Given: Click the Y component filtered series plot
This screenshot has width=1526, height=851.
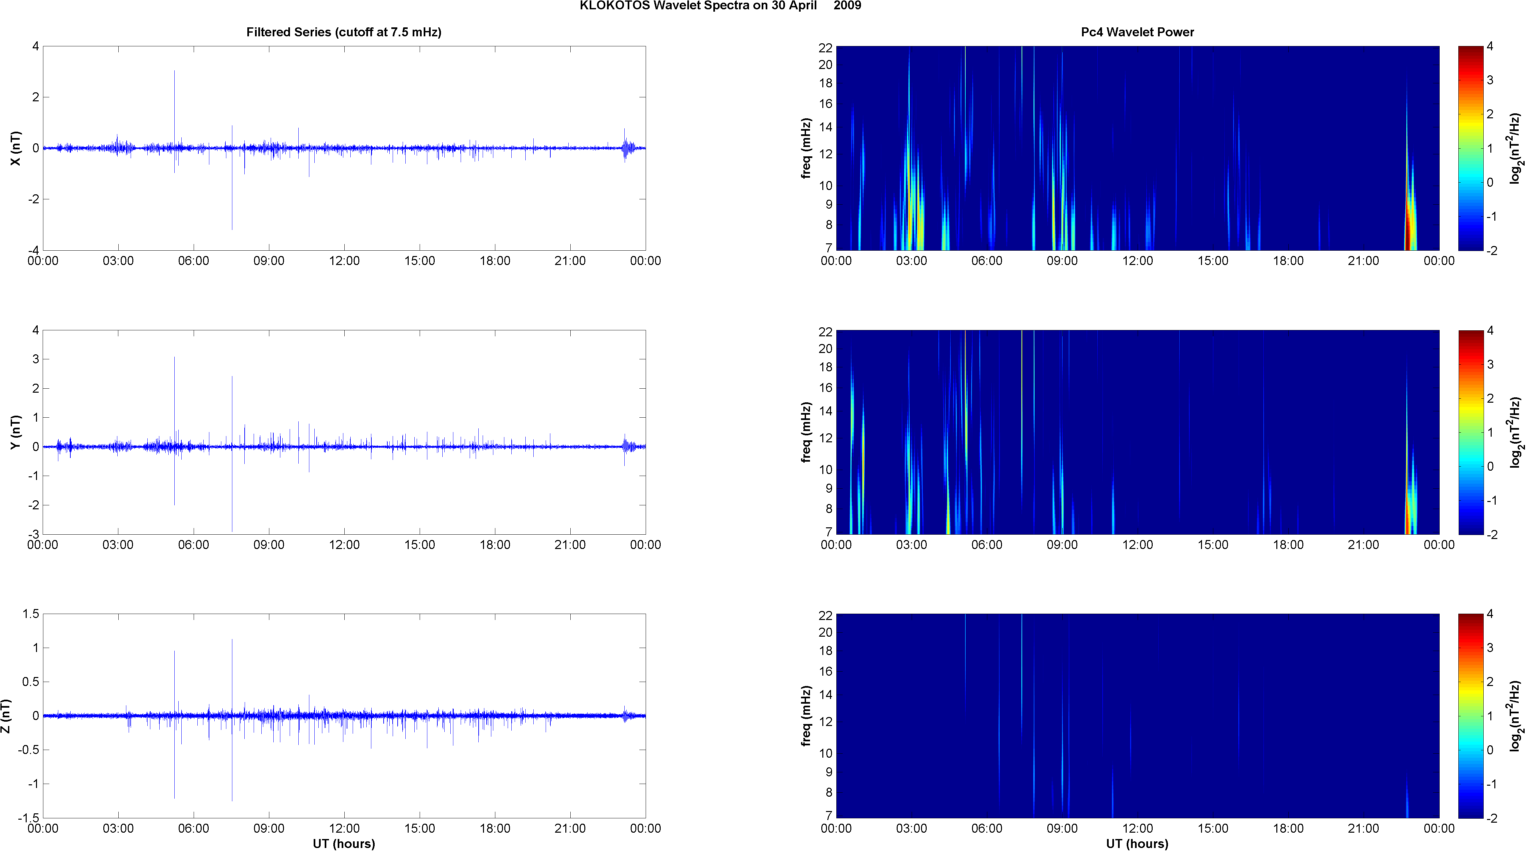Looking at the screenshot, I should pos(344,432).
